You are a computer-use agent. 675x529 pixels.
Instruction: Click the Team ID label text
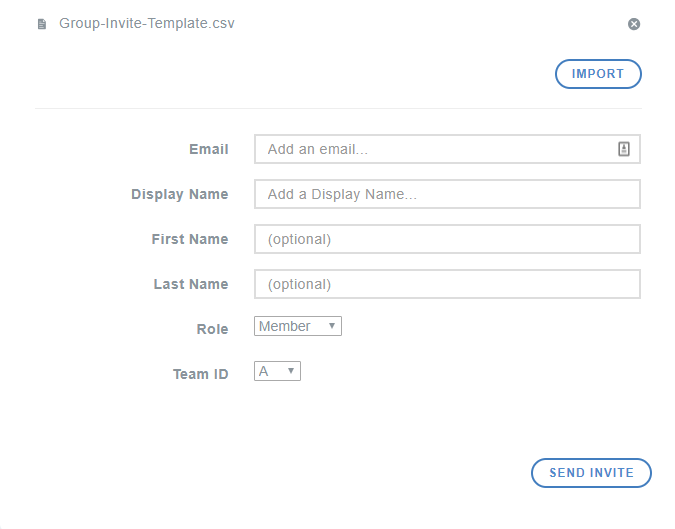coord(200,374)
